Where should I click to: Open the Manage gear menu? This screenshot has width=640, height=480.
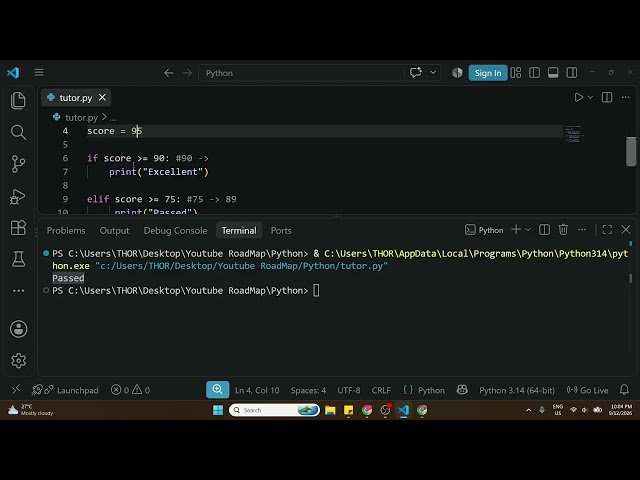[18, 360]
